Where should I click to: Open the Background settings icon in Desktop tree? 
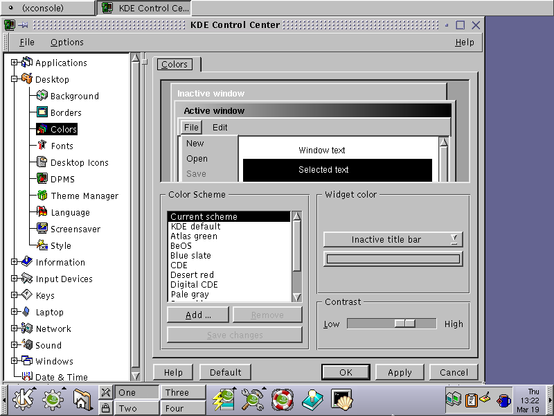(x=42, y=95)
